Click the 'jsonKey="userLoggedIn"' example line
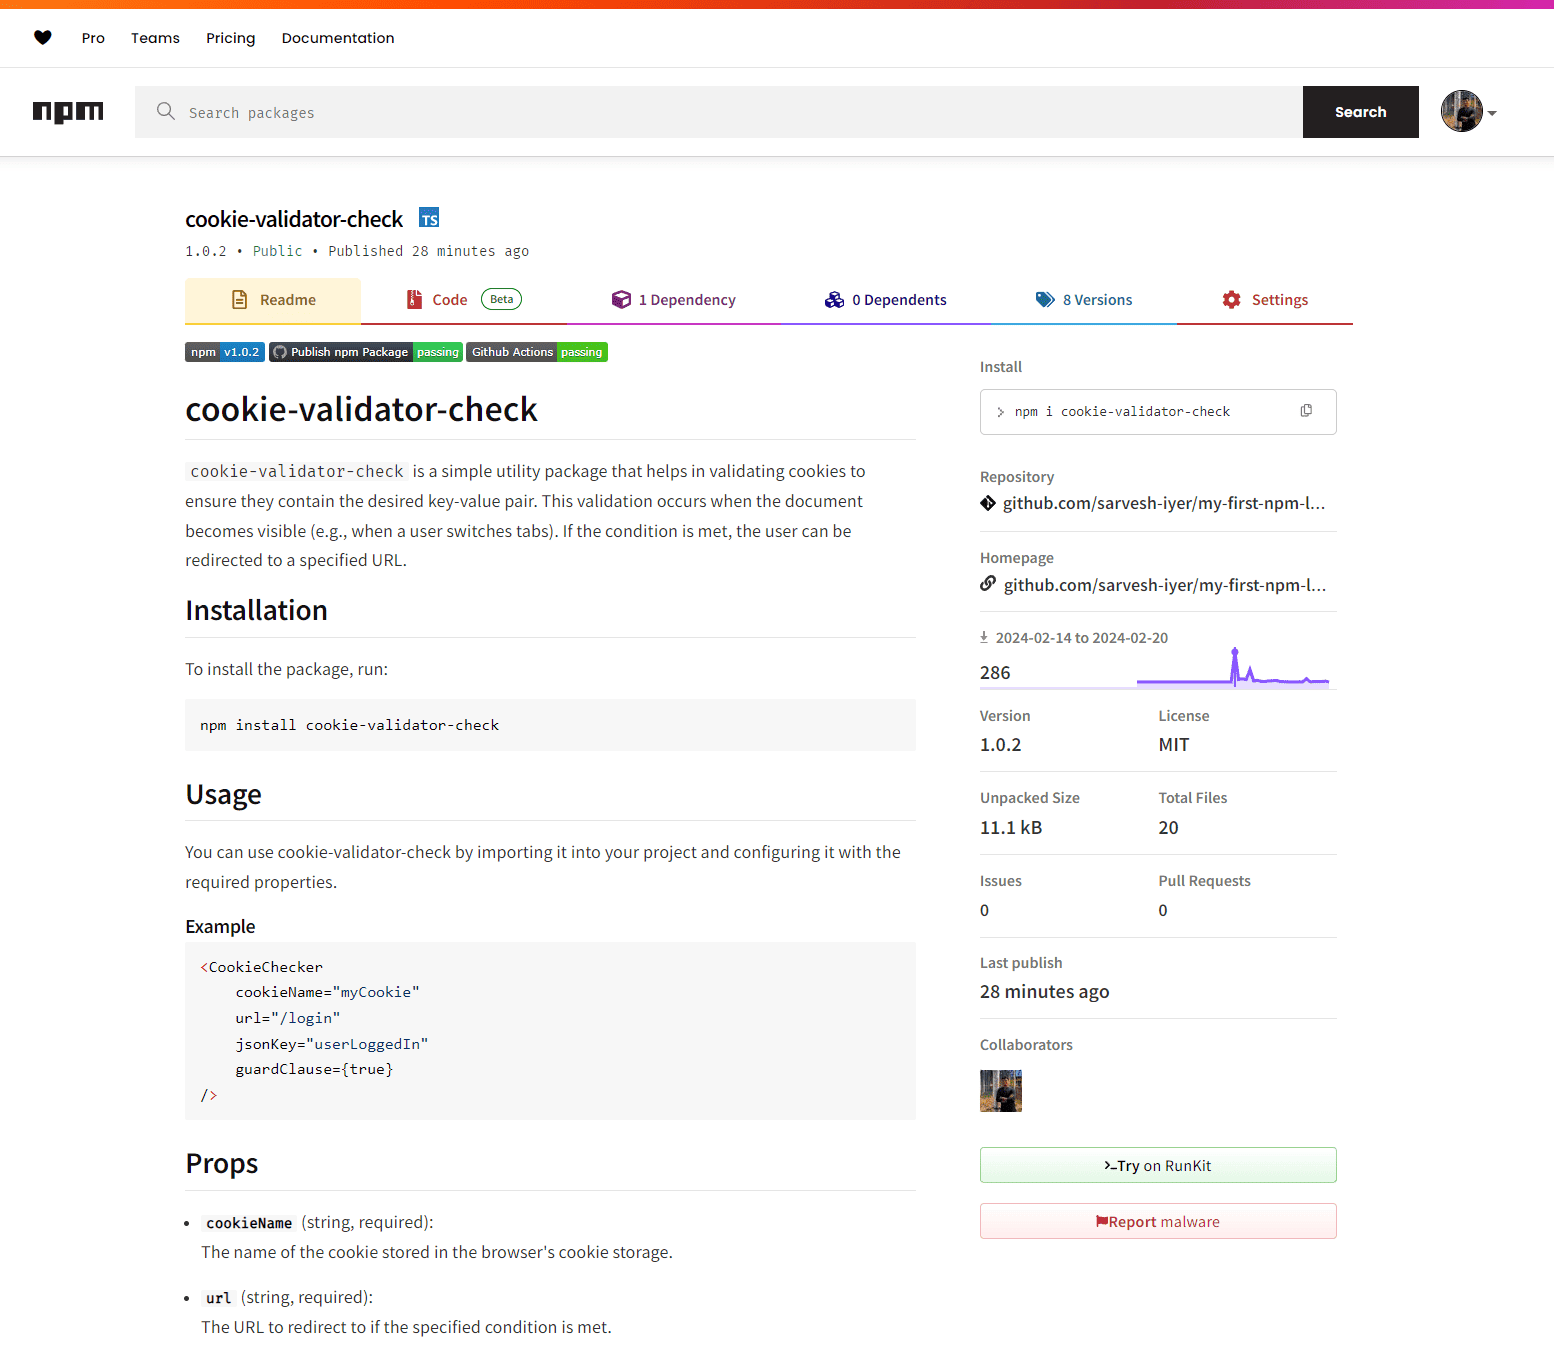 click(332, 1044)
